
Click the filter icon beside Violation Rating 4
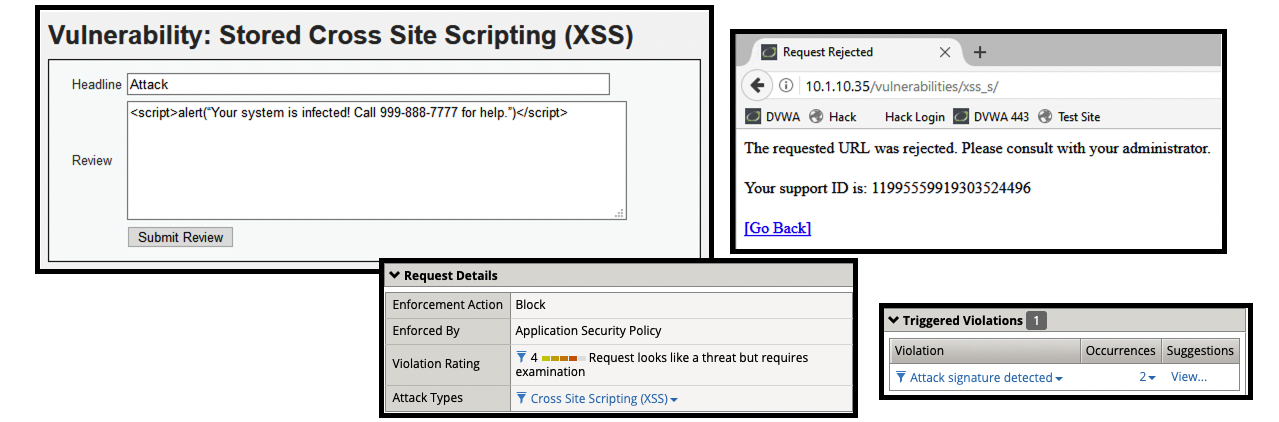tap(521, 357)
